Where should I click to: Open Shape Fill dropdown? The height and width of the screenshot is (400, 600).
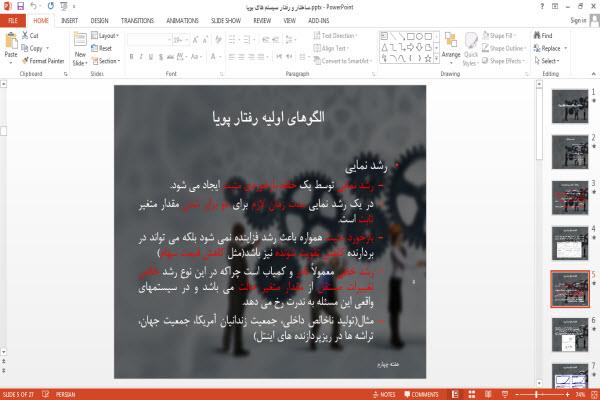point(499,36)
